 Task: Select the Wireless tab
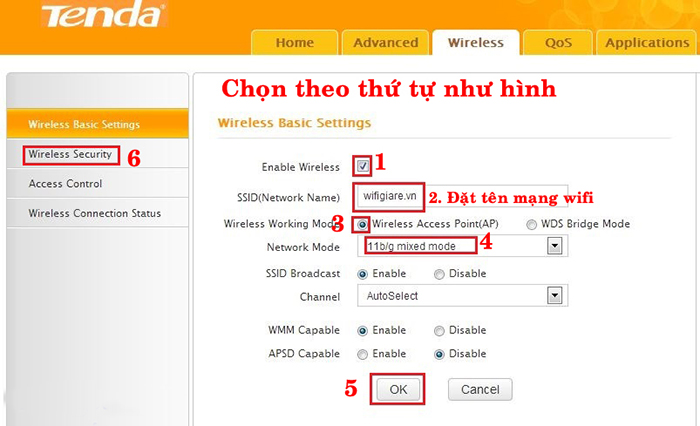[476, 42]
